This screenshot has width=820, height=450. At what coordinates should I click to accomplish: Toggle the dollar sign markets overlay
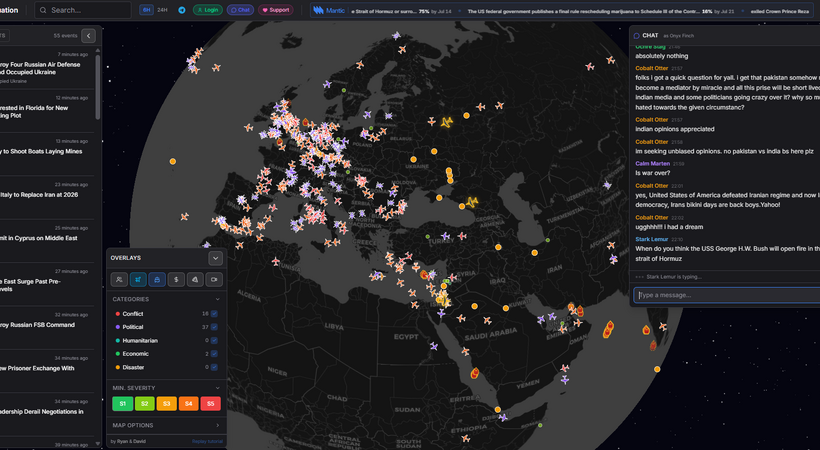pyautogui.click(x=174, y=280)
